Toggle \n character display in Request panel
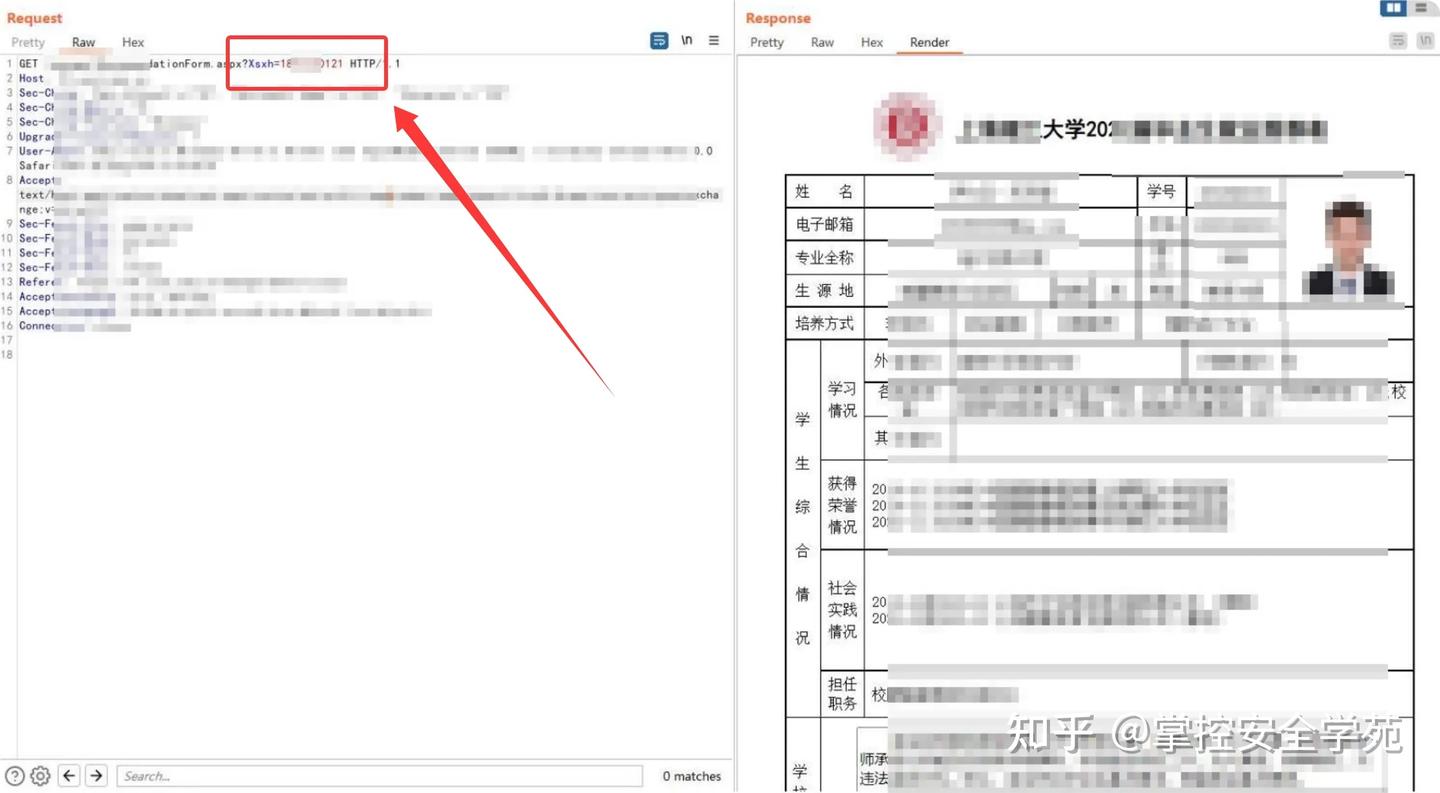1440x793 pixels. click(x=686, y=40)
